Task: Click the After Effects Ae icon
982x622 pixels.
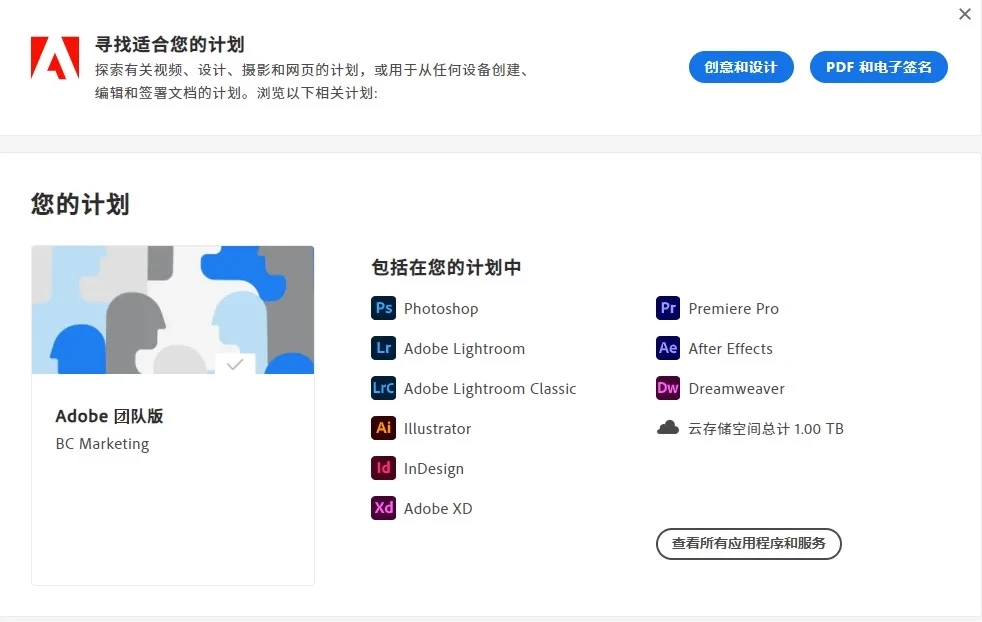Action: point(668,348)
